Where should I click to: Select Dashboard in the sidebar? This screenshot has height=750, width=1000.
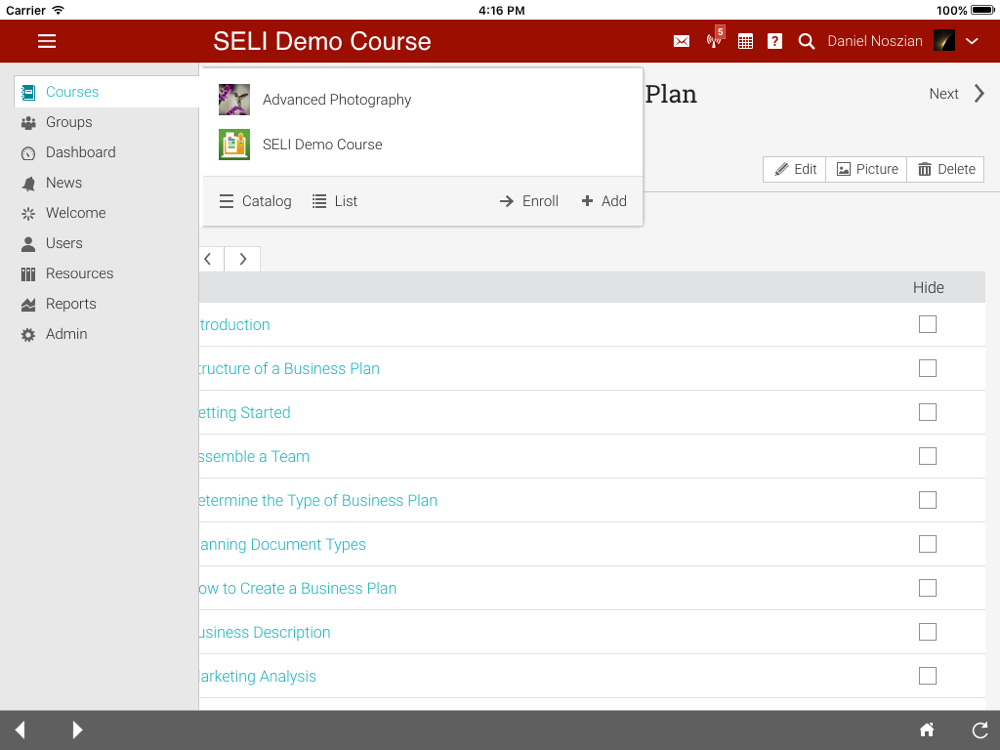[80, 152]
